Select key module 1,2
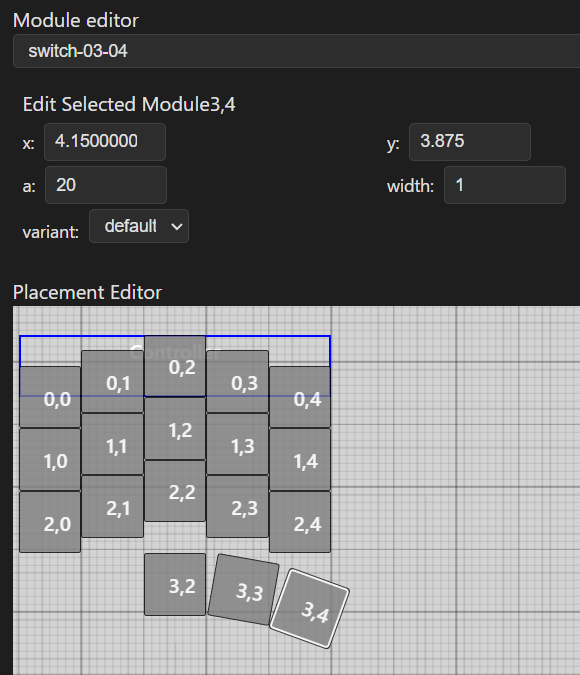580x675 pixels. point(175,428)
